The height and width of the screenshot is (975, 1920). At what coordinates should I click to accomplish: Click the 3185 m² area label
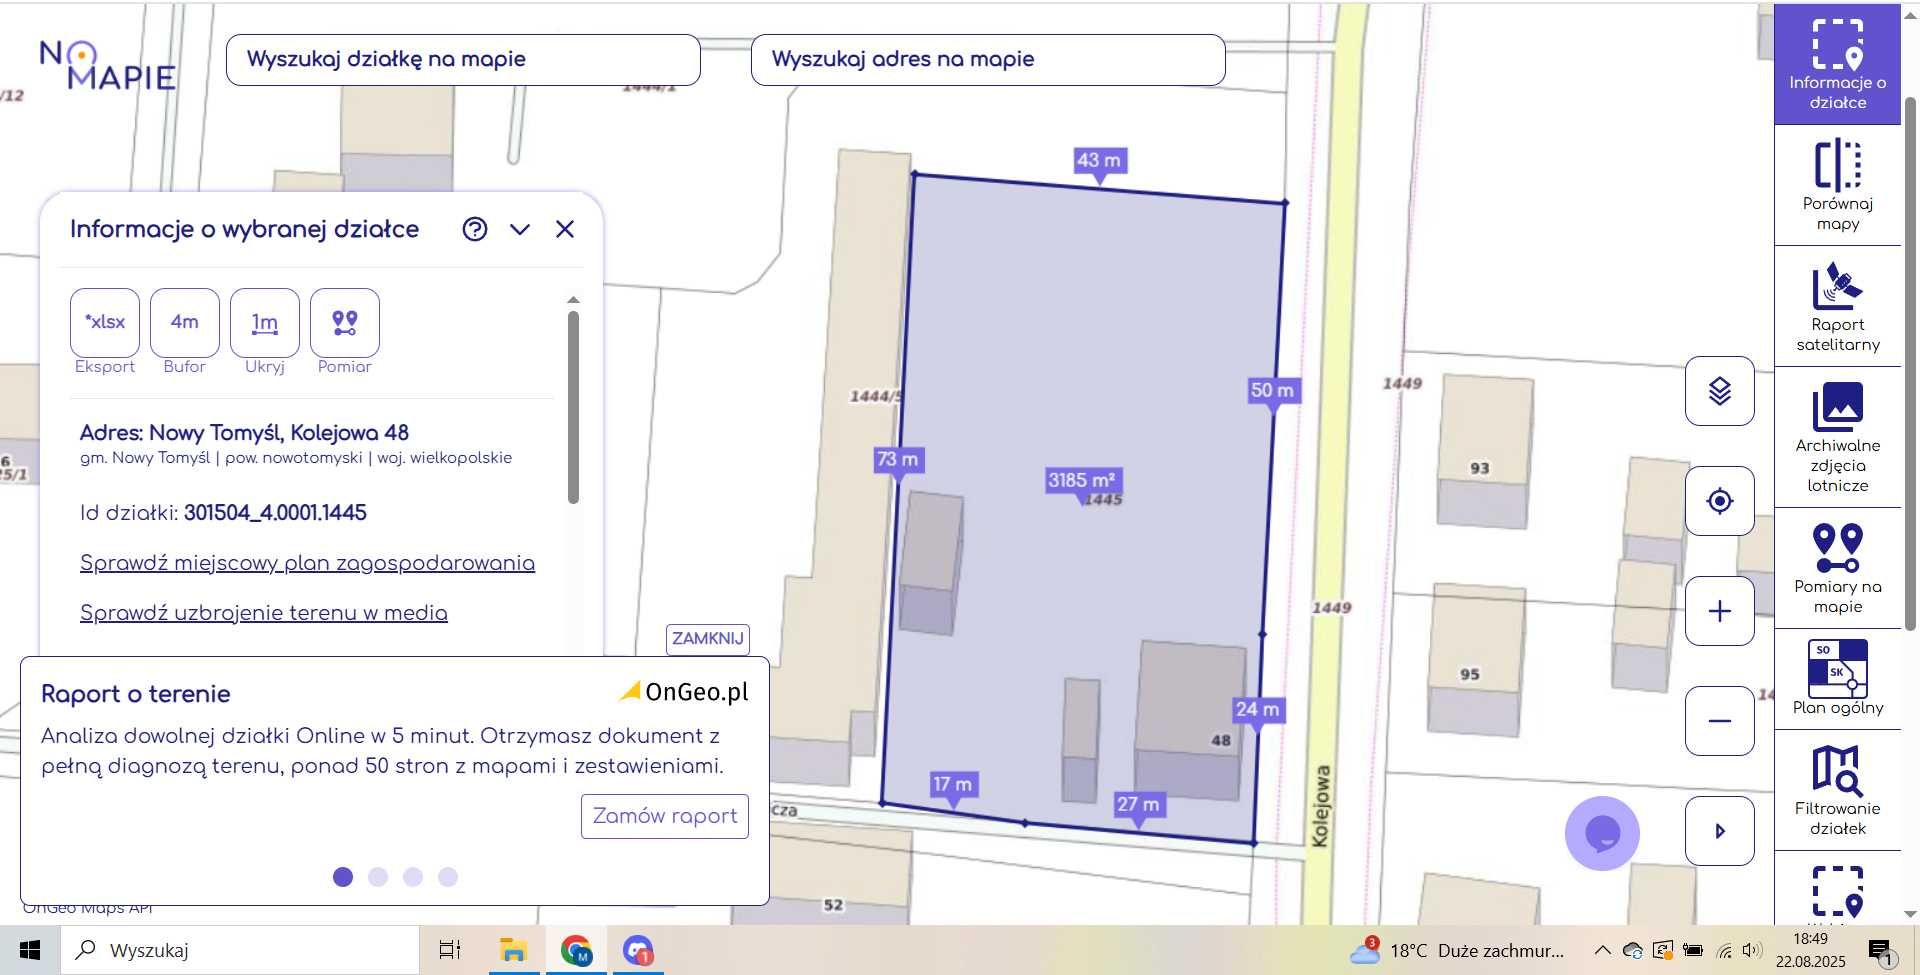(x=1081, y=481)
